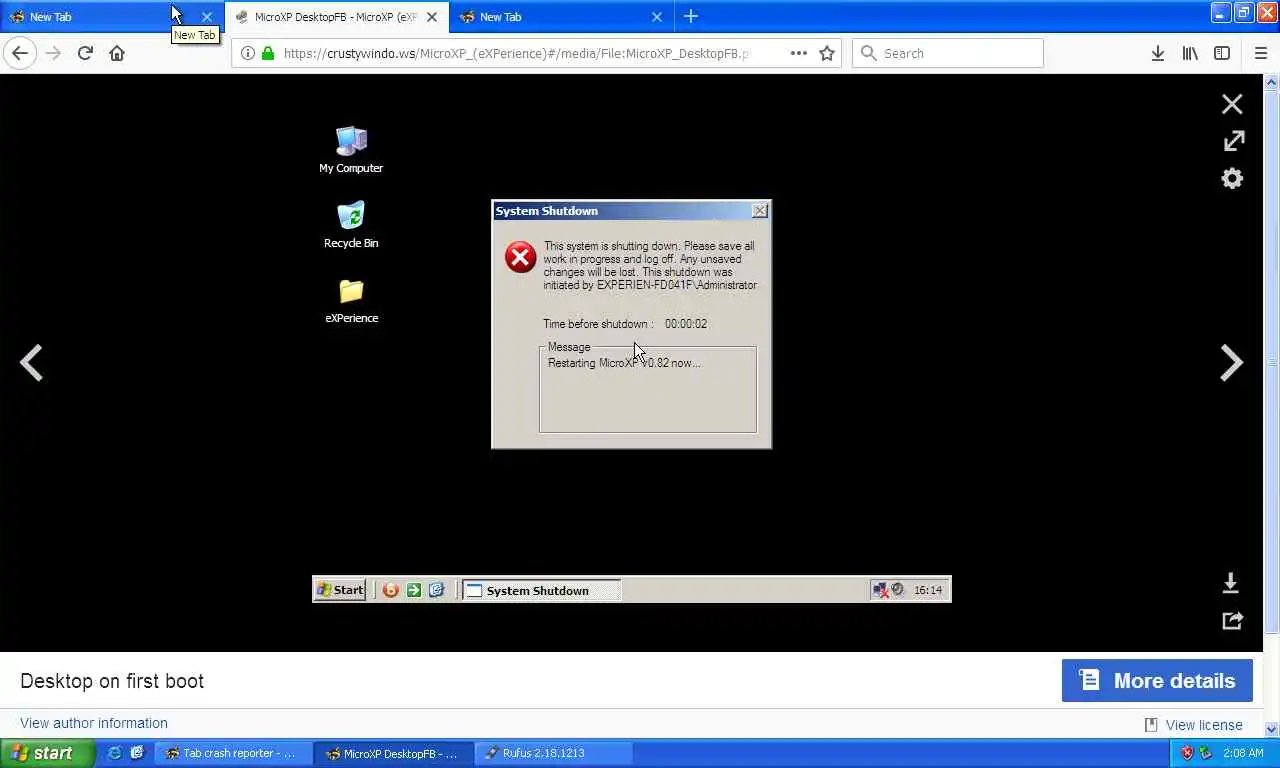This screenshot has width=1280, height=768.
Task: Show the next image
Action: point(1231,362)
